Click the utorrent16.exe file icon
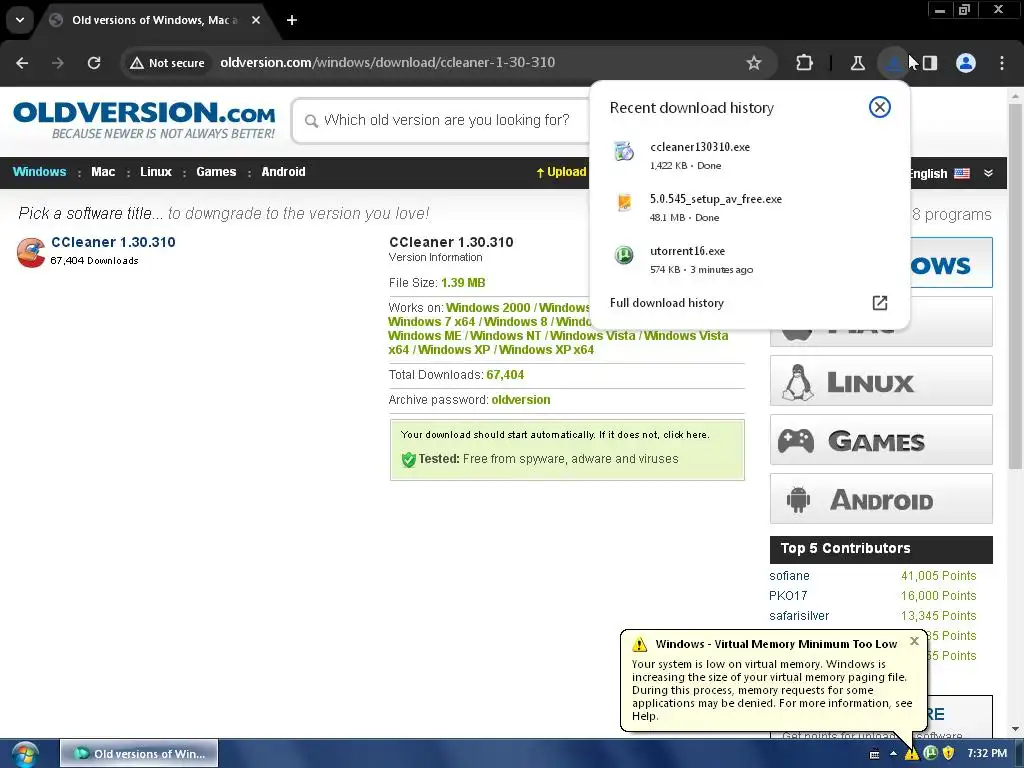This screenshot has width=1024, height=768. (x=624, y=255)
